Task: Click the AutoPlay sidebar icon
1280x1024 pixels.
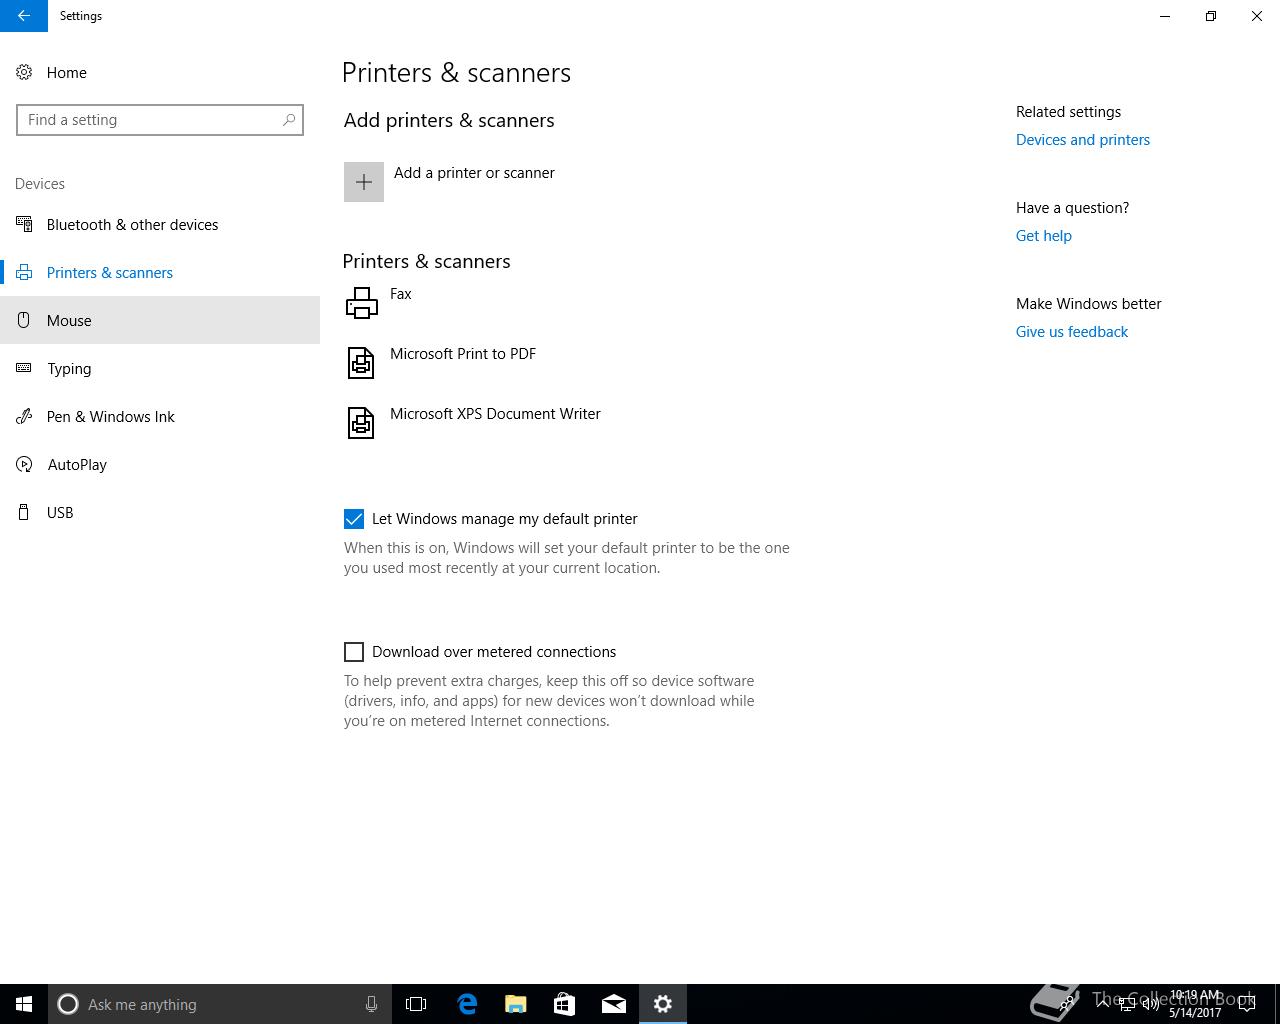Action: tap(24, 465)
